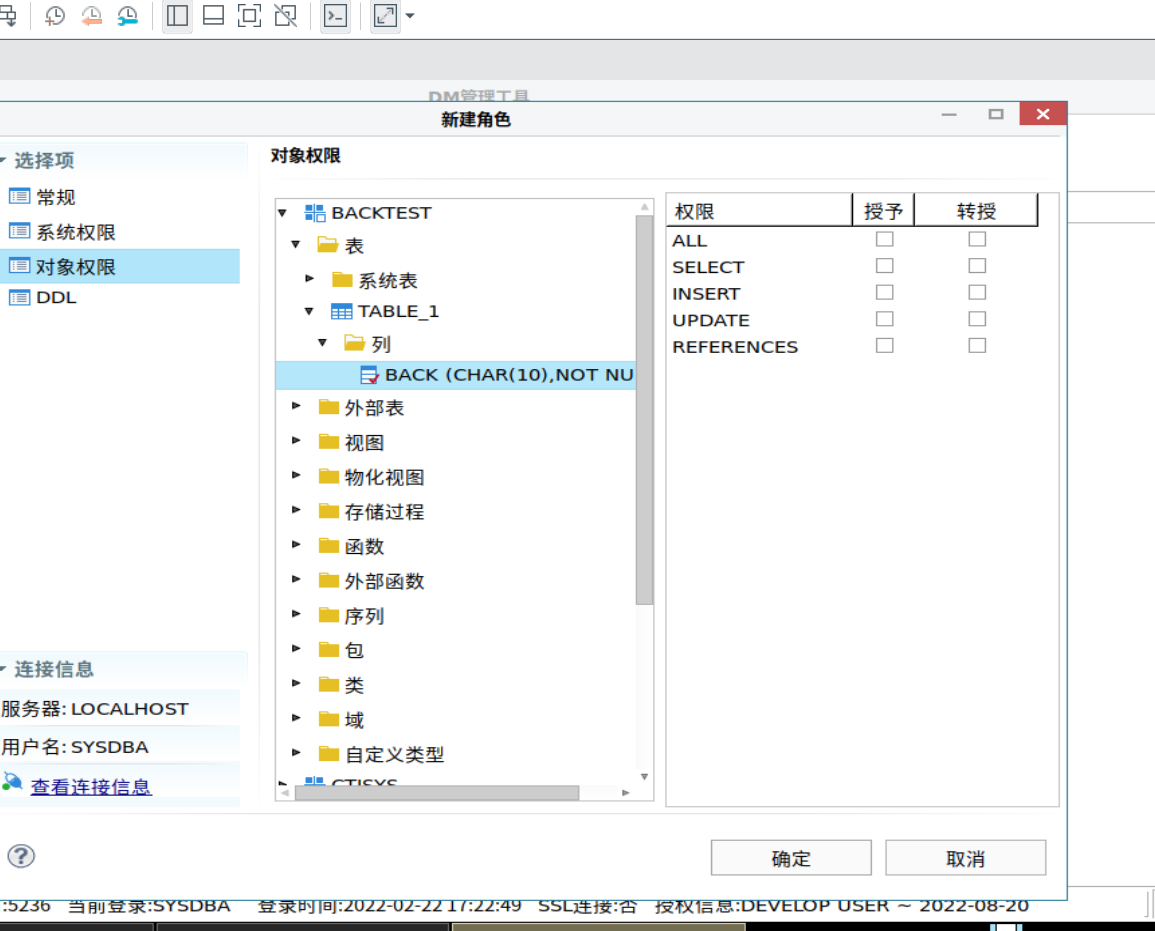
Task: Expand the 系统表 folder node
Action: 309,278
